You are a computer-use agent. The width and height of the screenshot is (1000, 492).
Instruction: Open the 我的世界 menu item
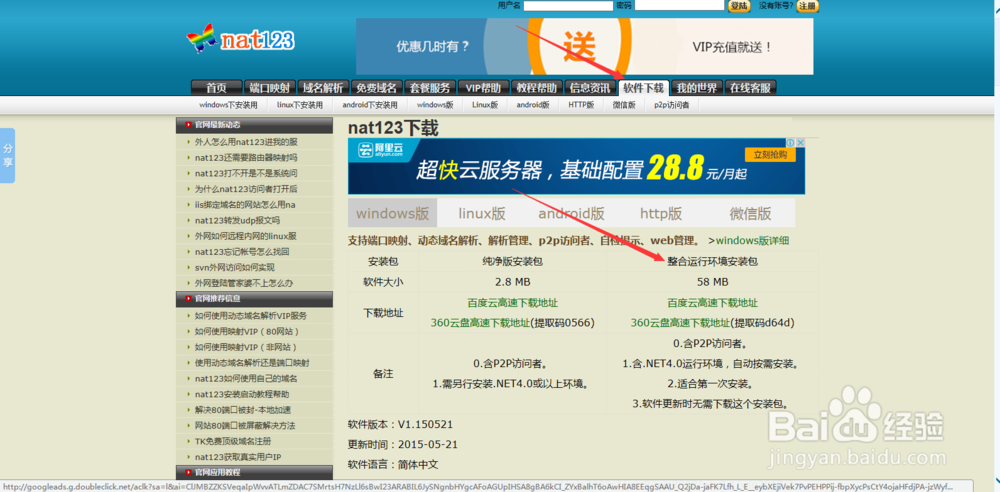click(x=697, y=88)
